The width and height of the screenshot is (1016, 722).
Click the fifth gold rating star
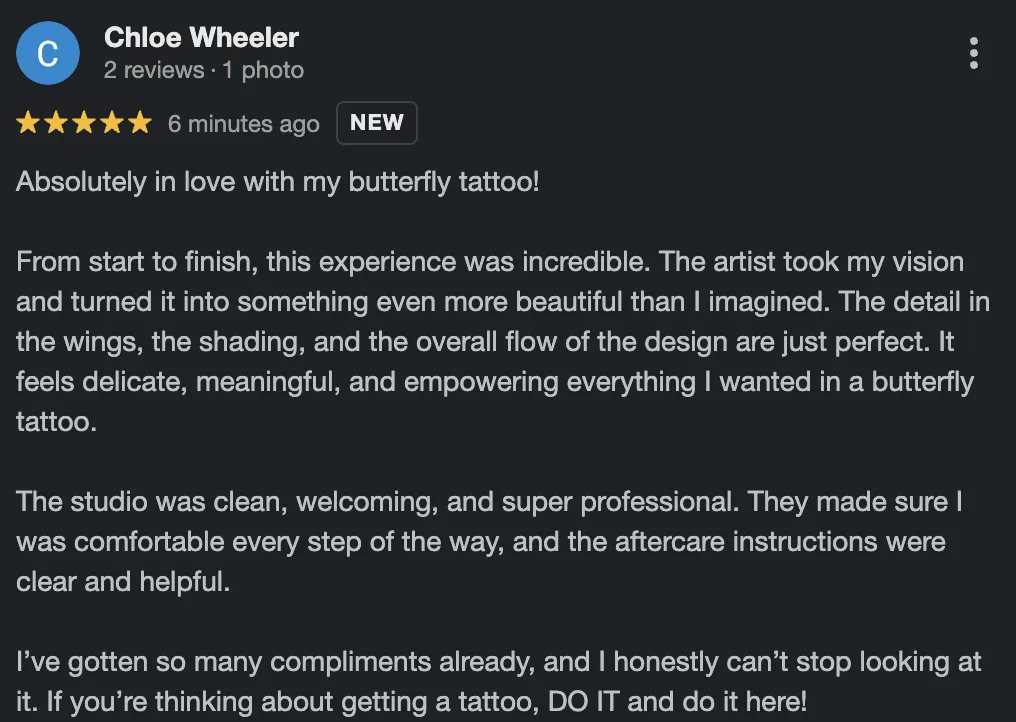140,123
